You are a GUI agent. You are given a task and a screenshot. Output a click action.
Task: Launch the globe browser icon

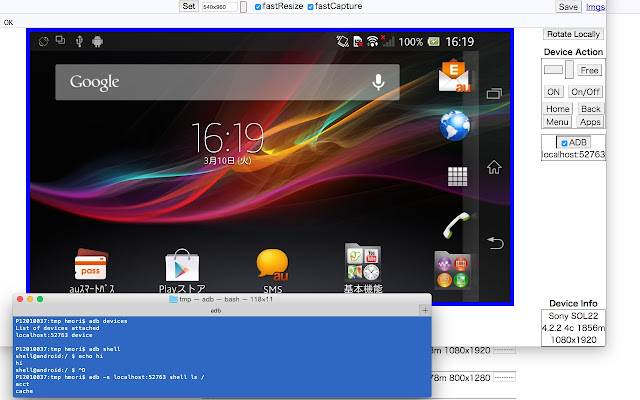[455, 125]
